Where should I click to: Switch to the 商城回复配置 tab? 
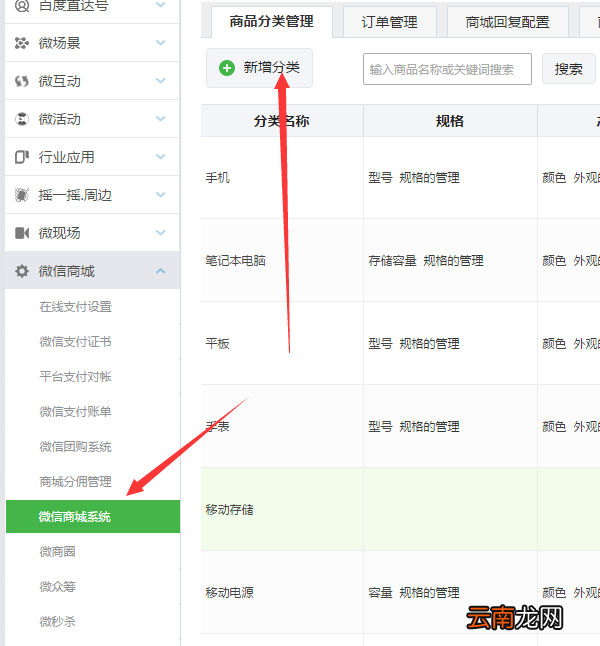pyautogui.click(x=508, y=22)
